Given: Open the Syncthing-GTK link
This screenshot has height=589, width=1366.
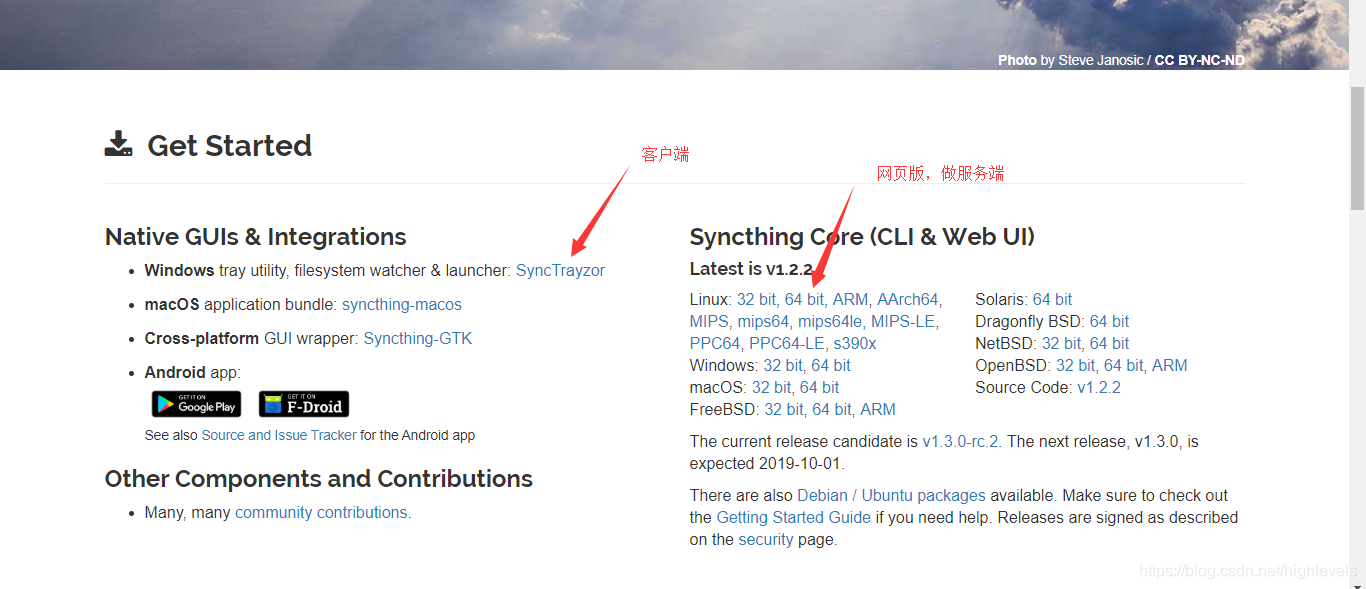Looking at the screenshot, I should click(x=418, y=338).
